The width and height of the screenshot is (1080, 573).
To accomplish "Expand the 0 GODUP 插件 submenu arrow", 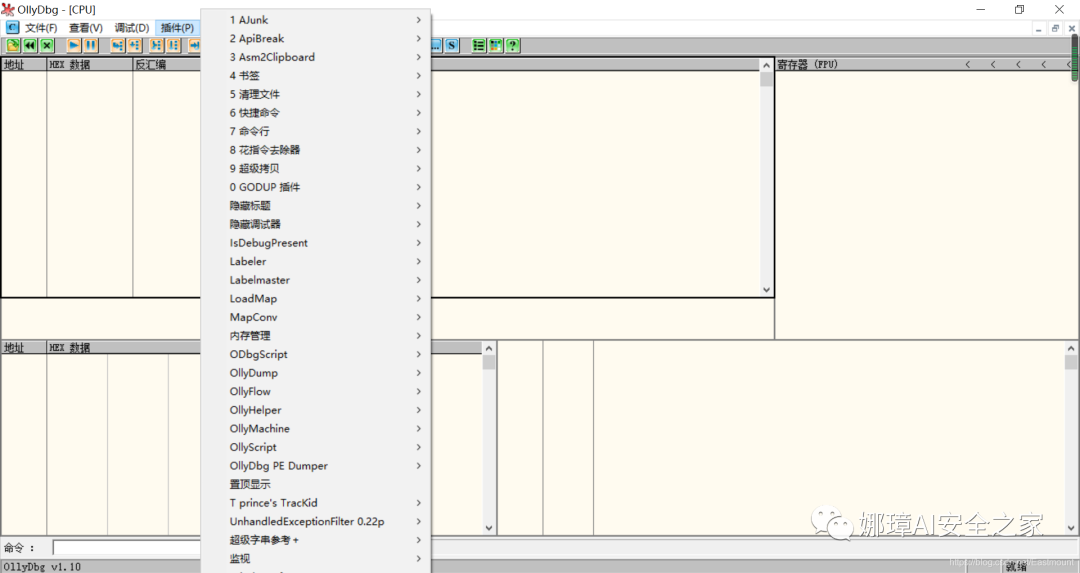I will click(419, 187).
